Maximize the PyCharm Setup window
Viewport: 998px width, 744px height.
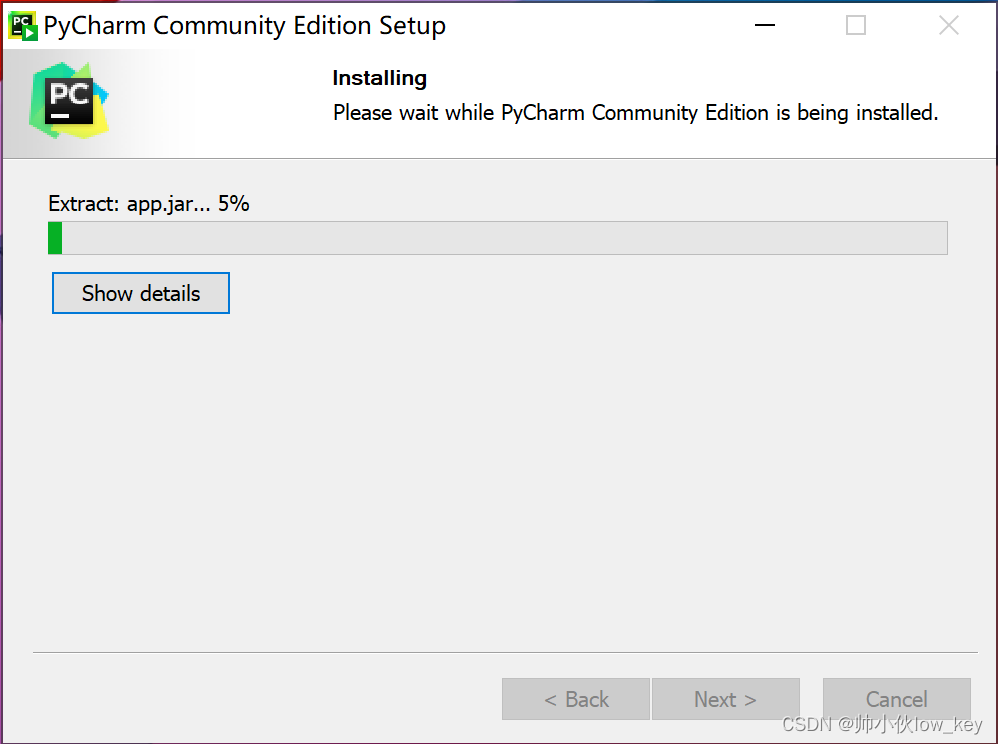pos(855,25)
